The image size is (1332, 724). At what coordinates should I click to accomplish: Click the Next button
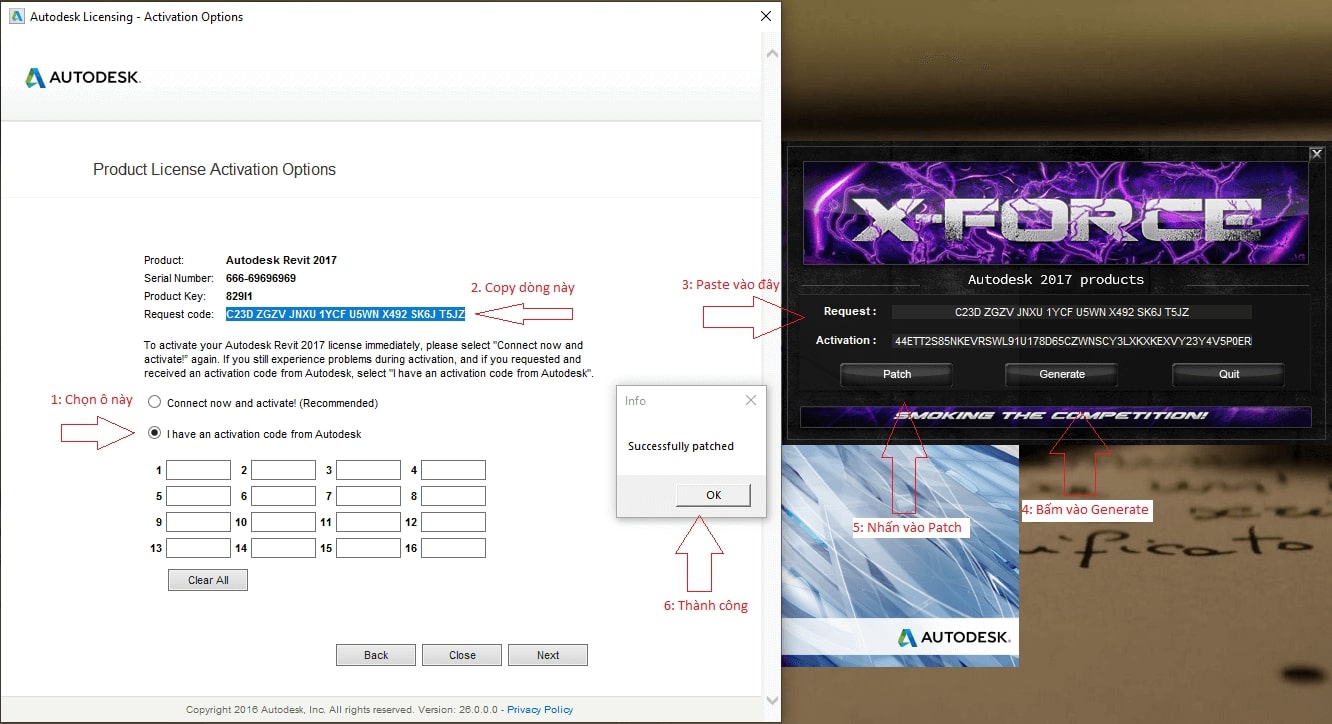coord(547,655)
